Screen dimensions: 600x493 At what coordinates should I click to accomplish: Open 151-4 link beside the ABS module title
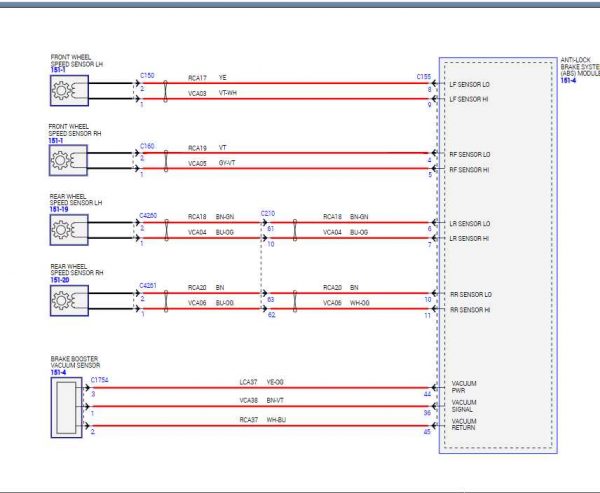(x=568, y=80)
